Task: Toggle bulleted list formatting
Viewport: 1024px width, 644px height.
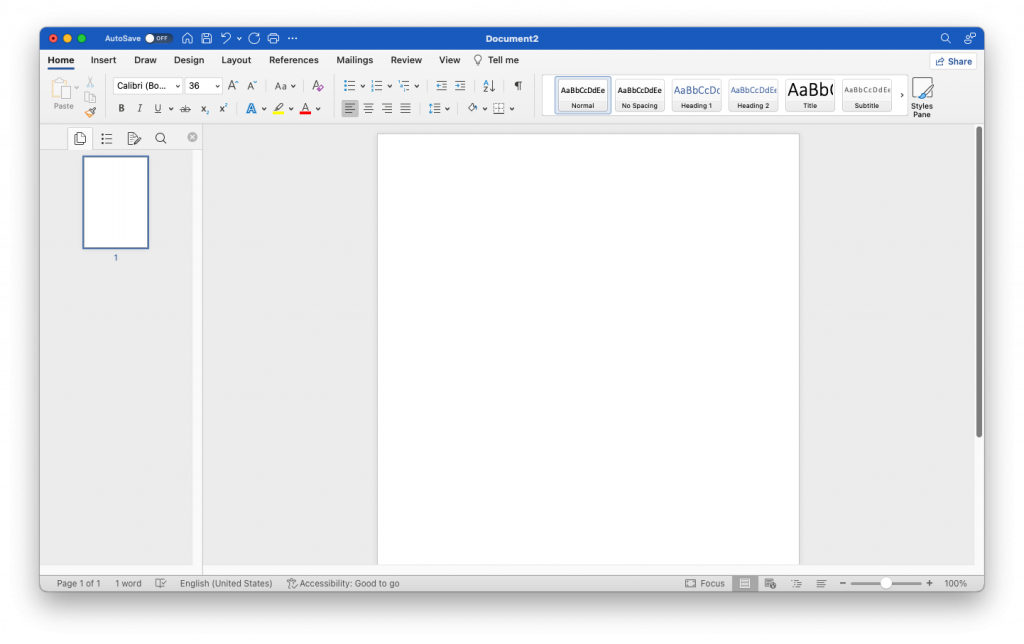Action: point(349,85)
